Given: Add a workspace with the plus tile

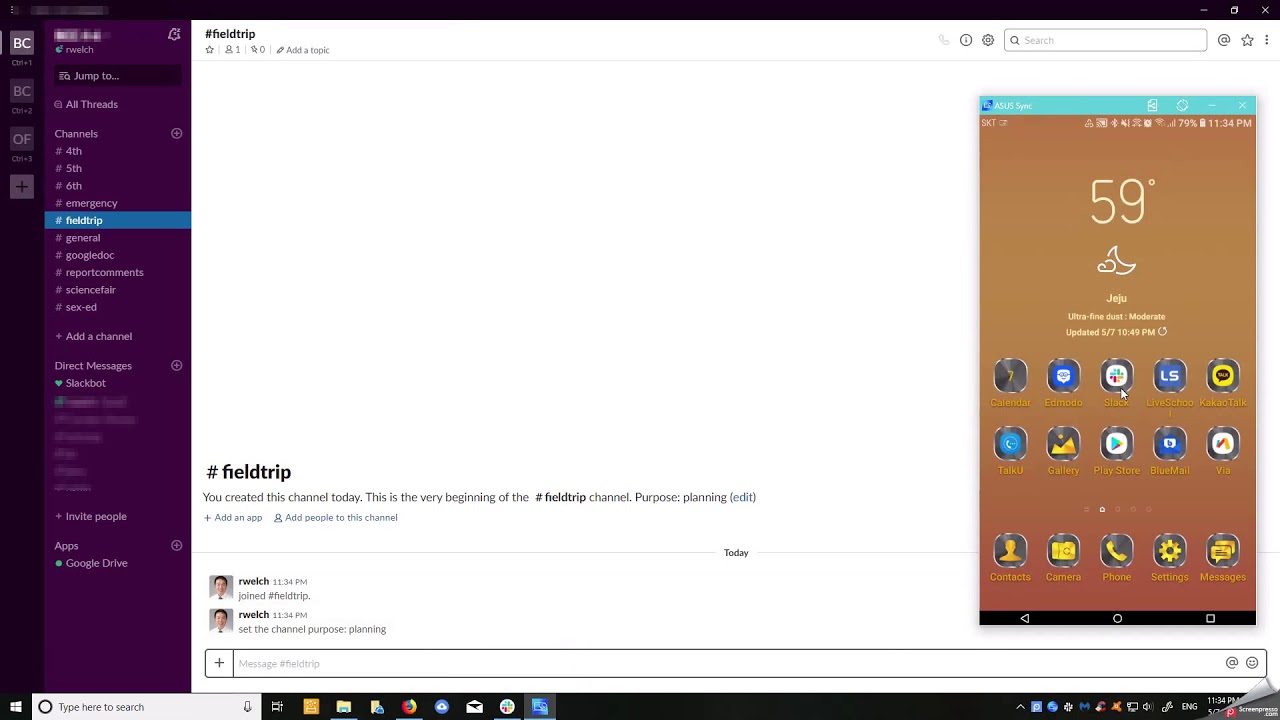Looking at the screenshot, I should (x=21, y=186).
